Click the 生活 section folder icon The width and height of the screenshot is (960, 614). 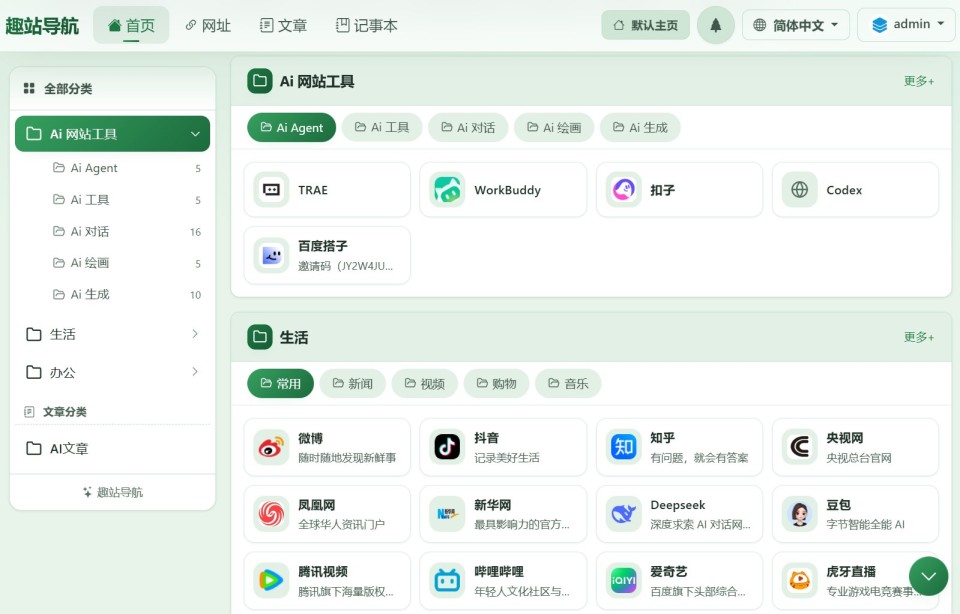[260, 337]
